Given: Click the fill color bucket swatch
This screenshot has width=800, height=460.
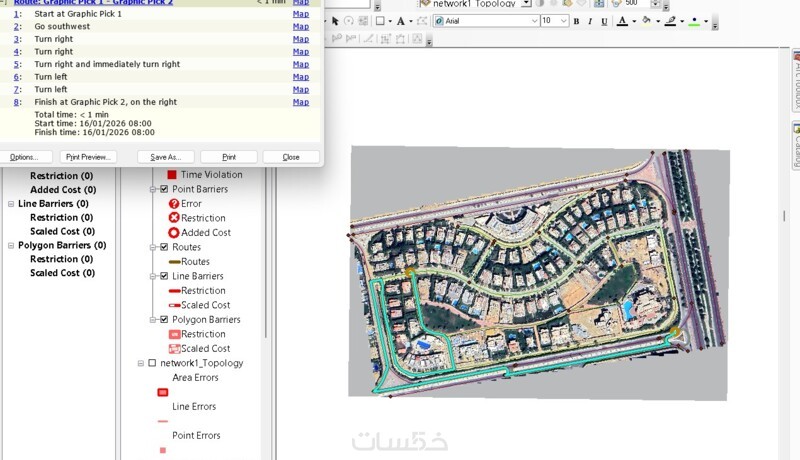Looking at the screenshot, I should 646,21.
